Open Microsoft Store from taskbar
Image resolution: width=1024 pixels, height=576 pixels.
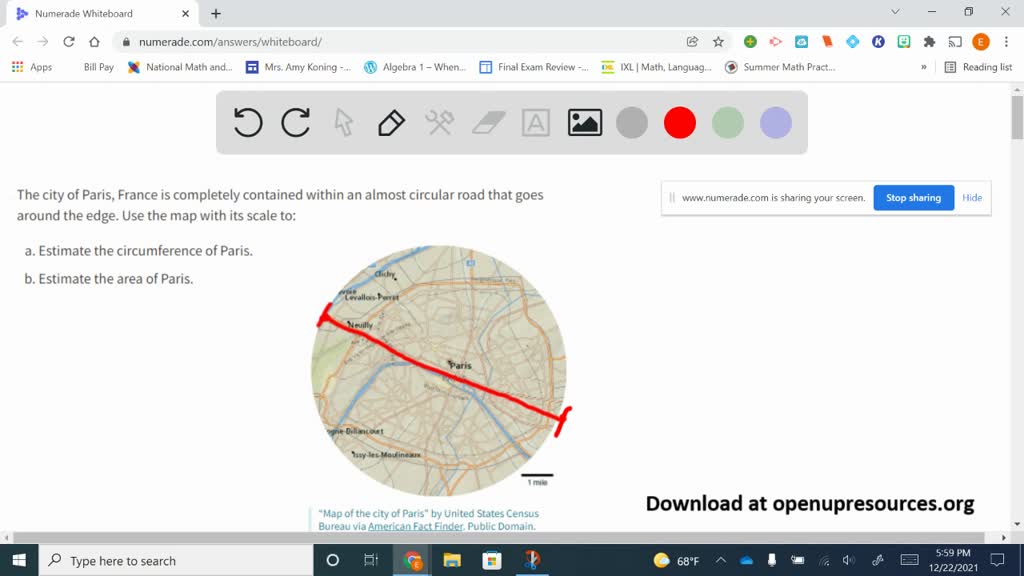click(x=492, y=560)
